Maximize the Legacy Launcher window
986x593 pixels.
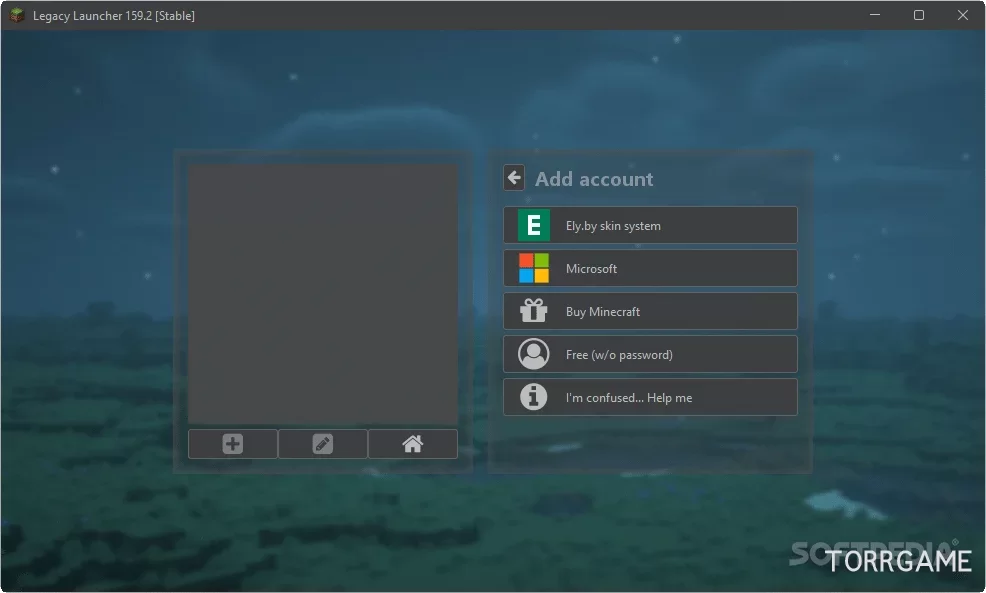pyautogui.click(x=919, y=15)
